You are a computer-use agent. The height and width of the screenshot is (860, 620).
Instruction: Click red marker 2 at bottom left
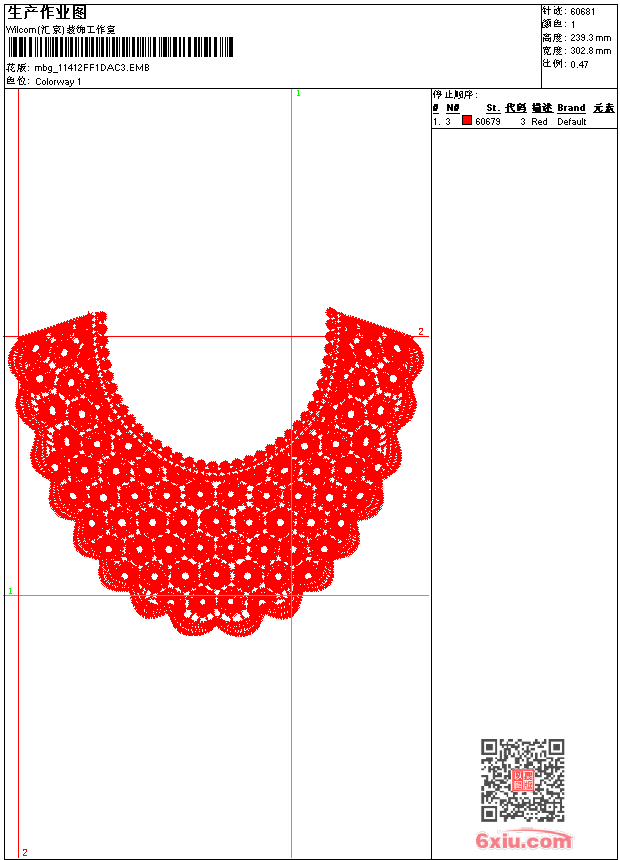[25, 852]
